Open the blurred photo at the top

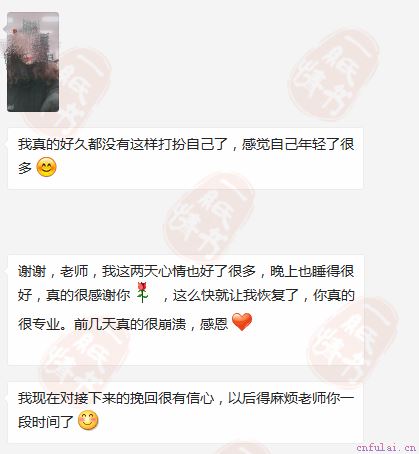click(x=33, y=62)
